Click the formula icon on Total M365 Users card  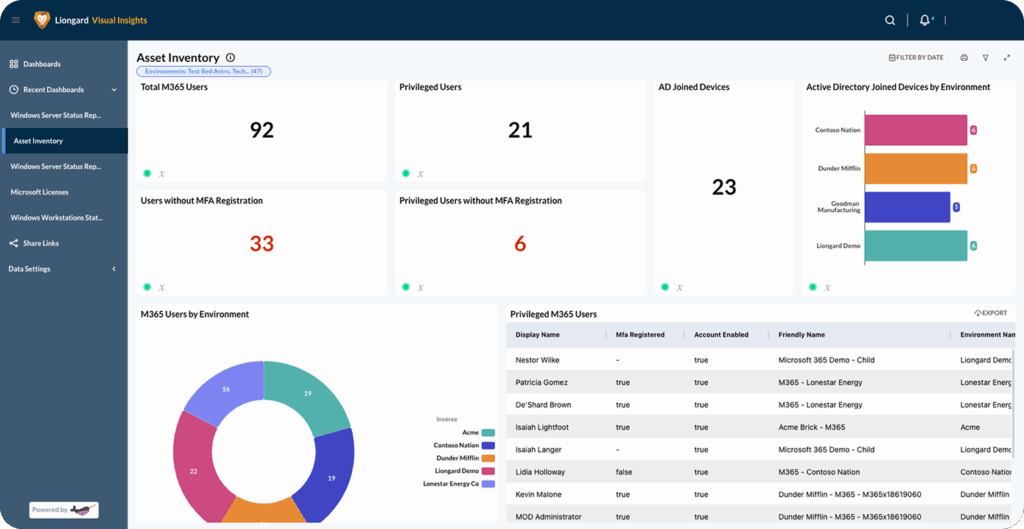point(160,174)
